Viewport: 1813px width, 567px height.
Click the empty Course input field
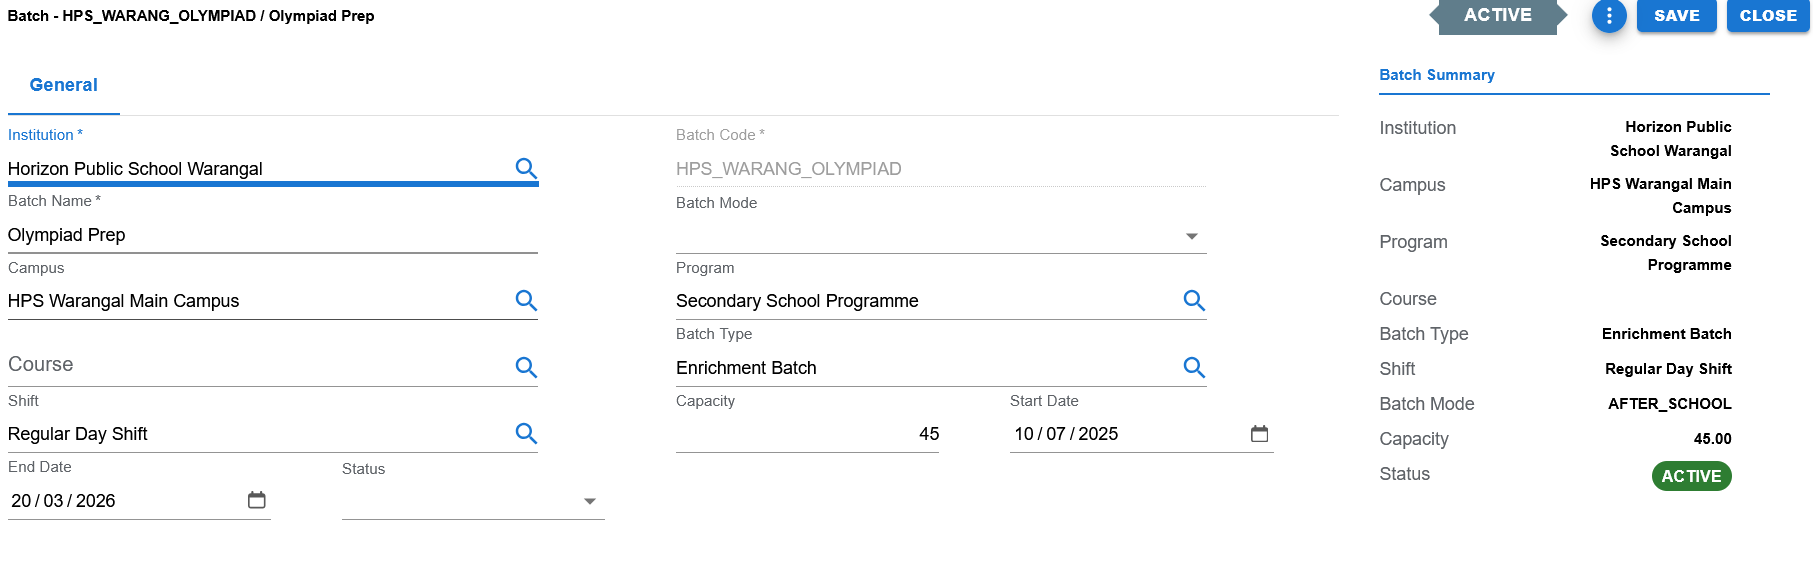pos(258,366)
